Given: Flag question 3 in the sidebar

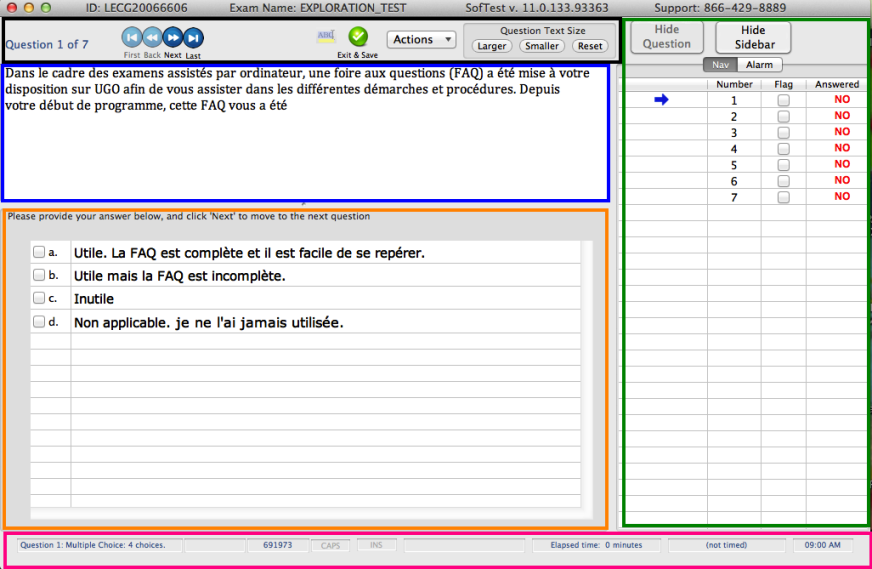Looking at the screenshot, I should click(784, 132).
